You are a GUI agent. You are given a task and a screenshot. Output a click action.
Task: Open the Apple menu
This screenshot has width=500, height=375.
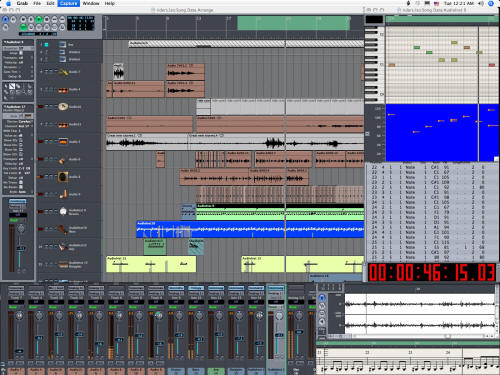8,3
